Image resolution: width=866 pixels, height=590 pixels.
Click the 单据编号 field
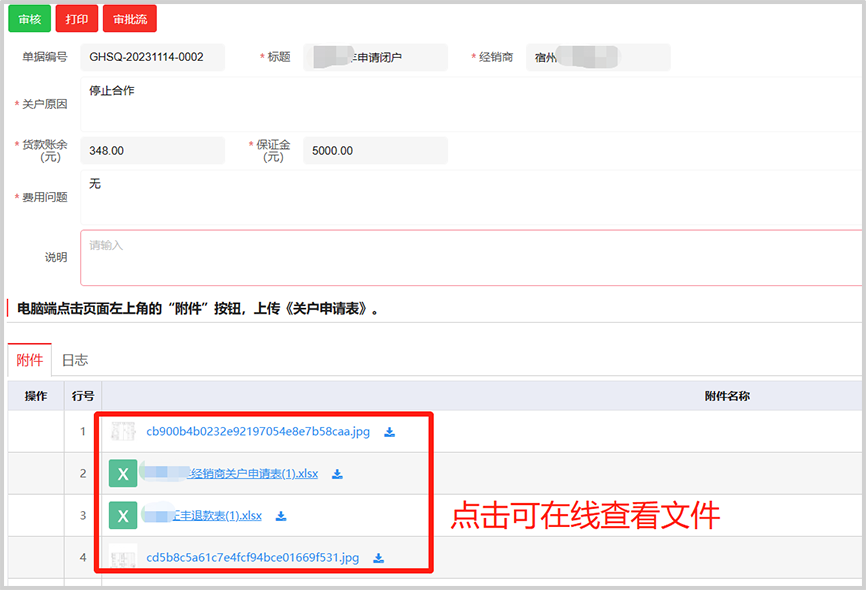click(x=152, y=57)
